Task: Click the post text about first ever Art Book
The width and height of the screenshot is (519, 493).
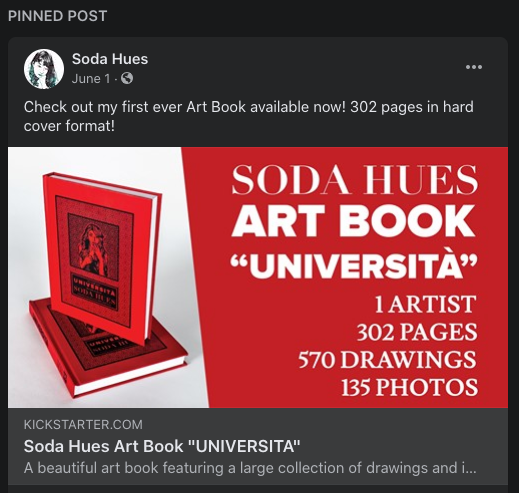Action: coord(249,116)
